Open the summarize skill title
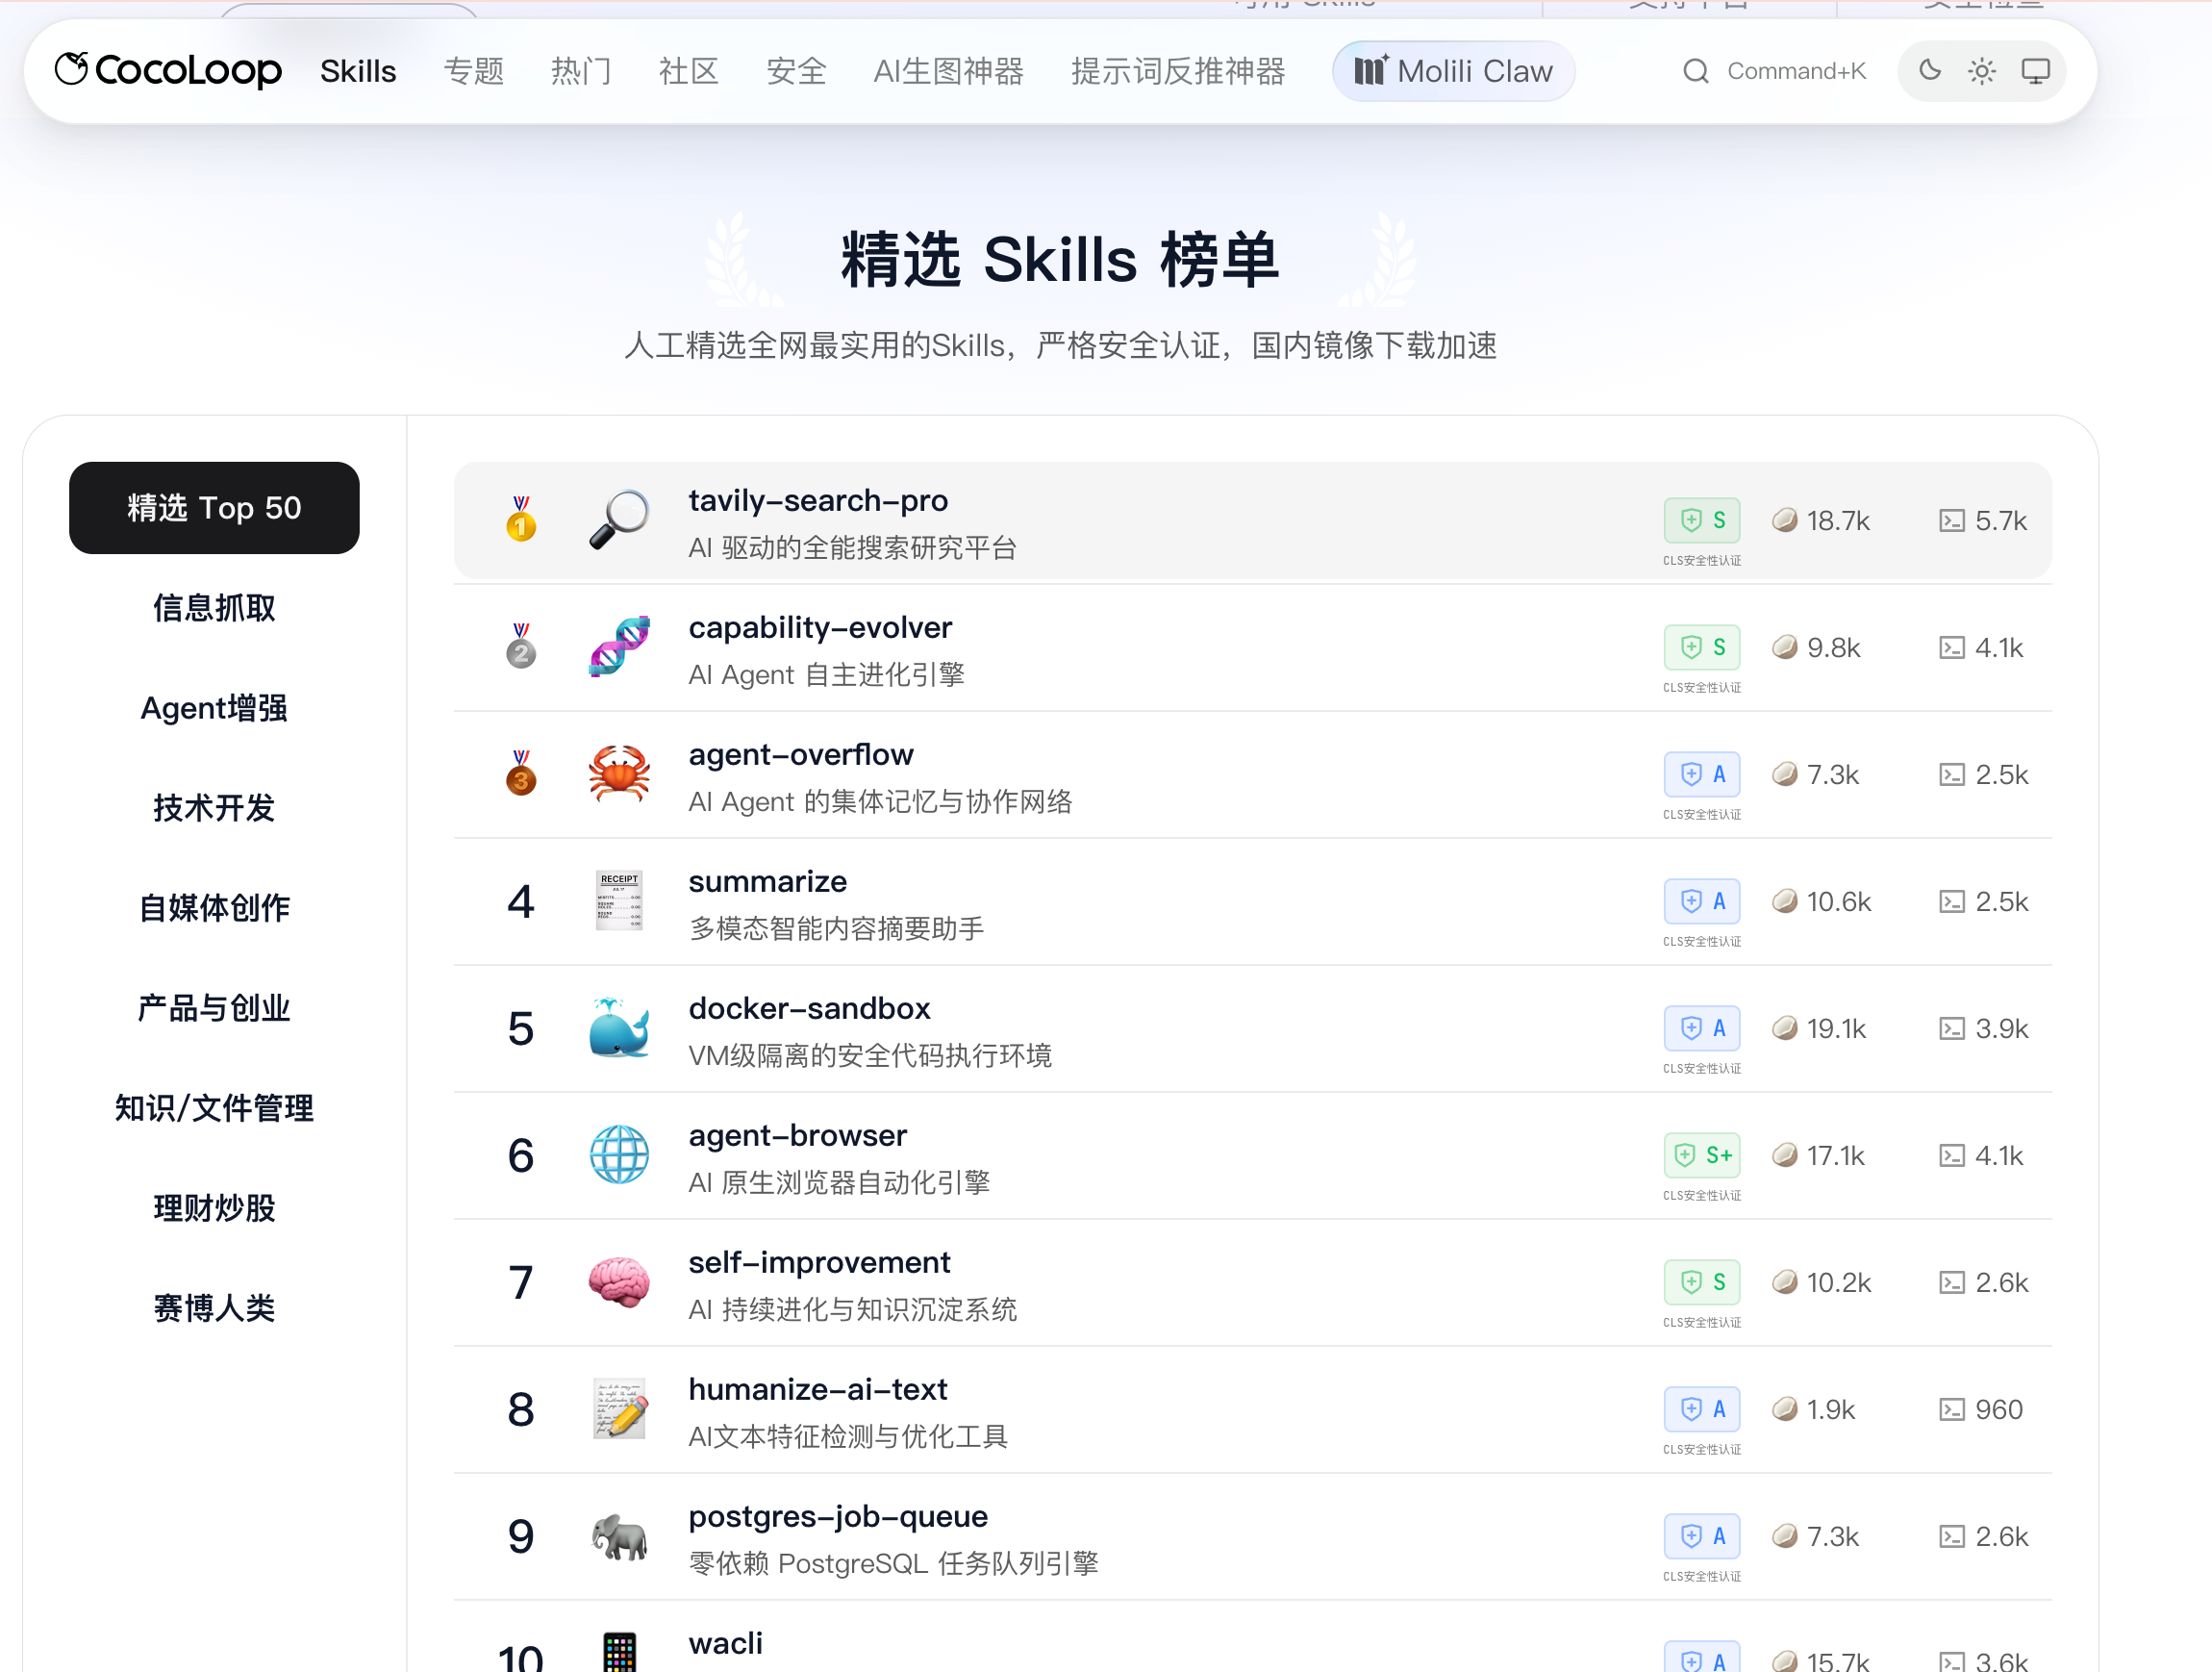 click(x=768, y=881)
